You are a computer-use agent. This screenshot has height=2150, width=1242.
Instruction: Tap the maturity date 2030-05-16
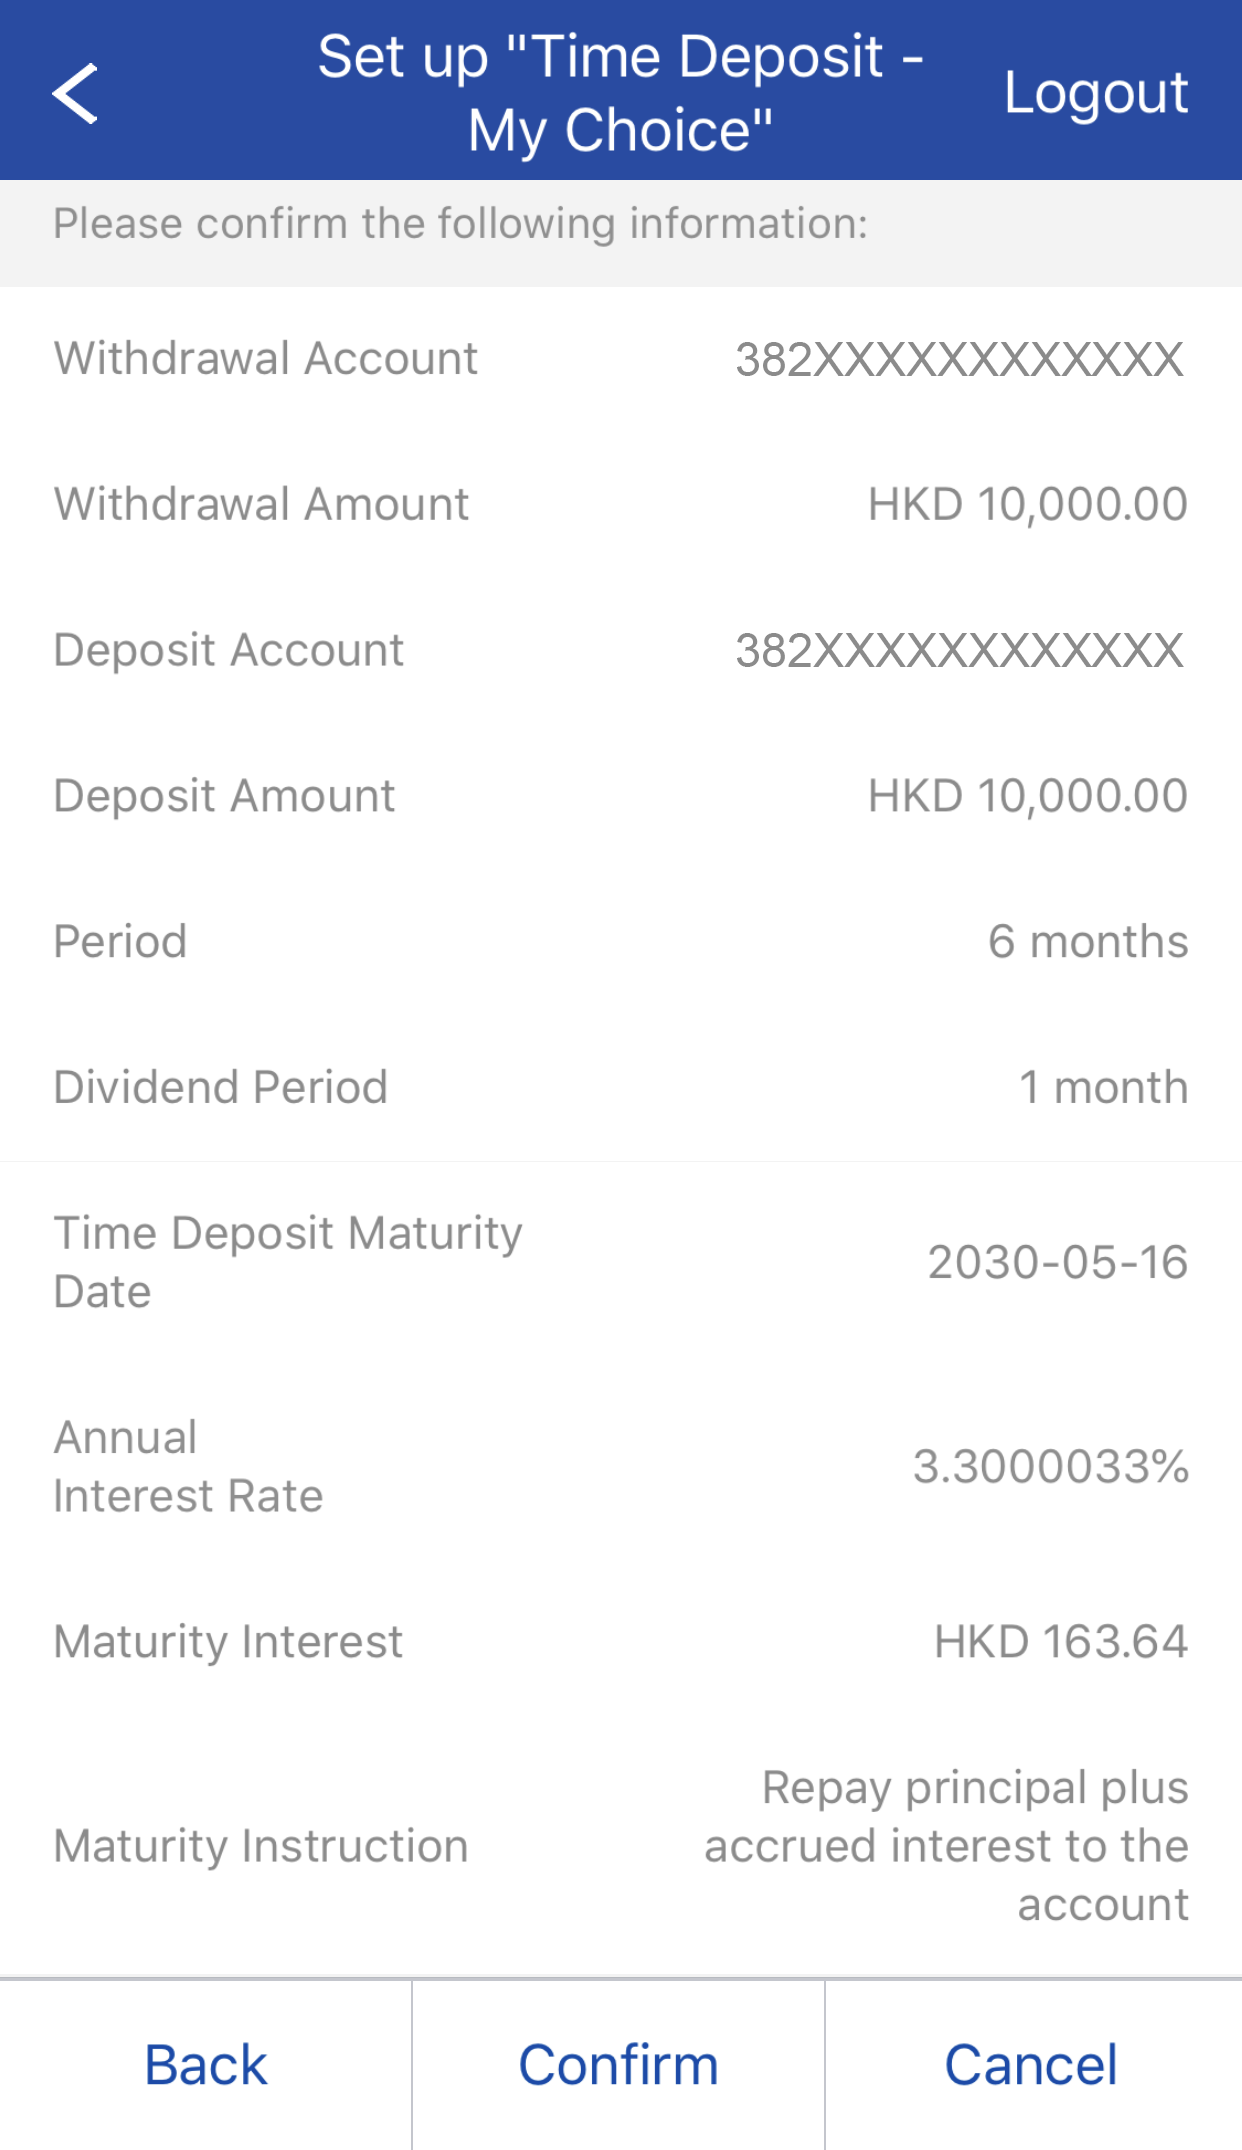point(1057,1262)
